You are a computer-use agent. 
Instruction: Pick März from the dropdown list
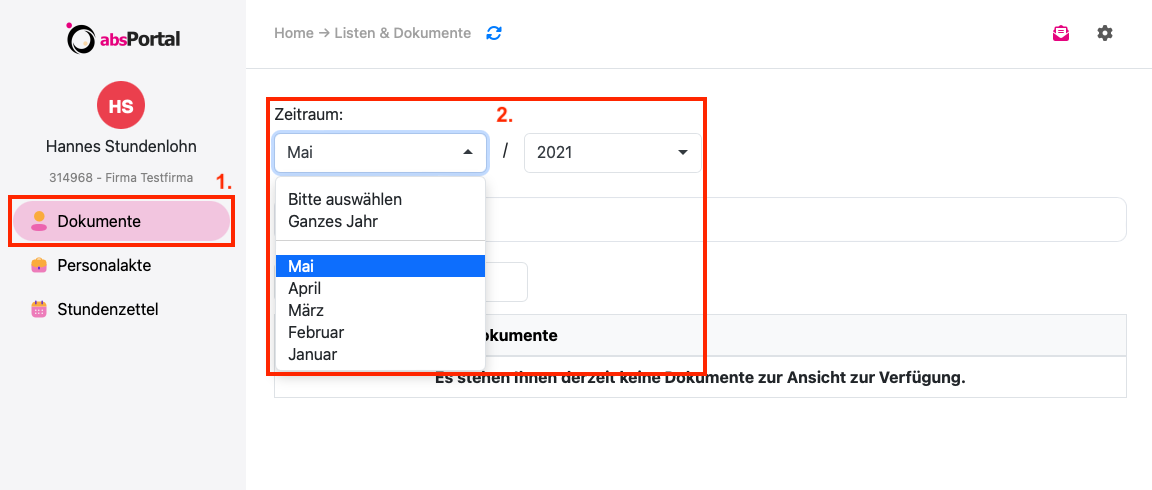pos(381,310)
